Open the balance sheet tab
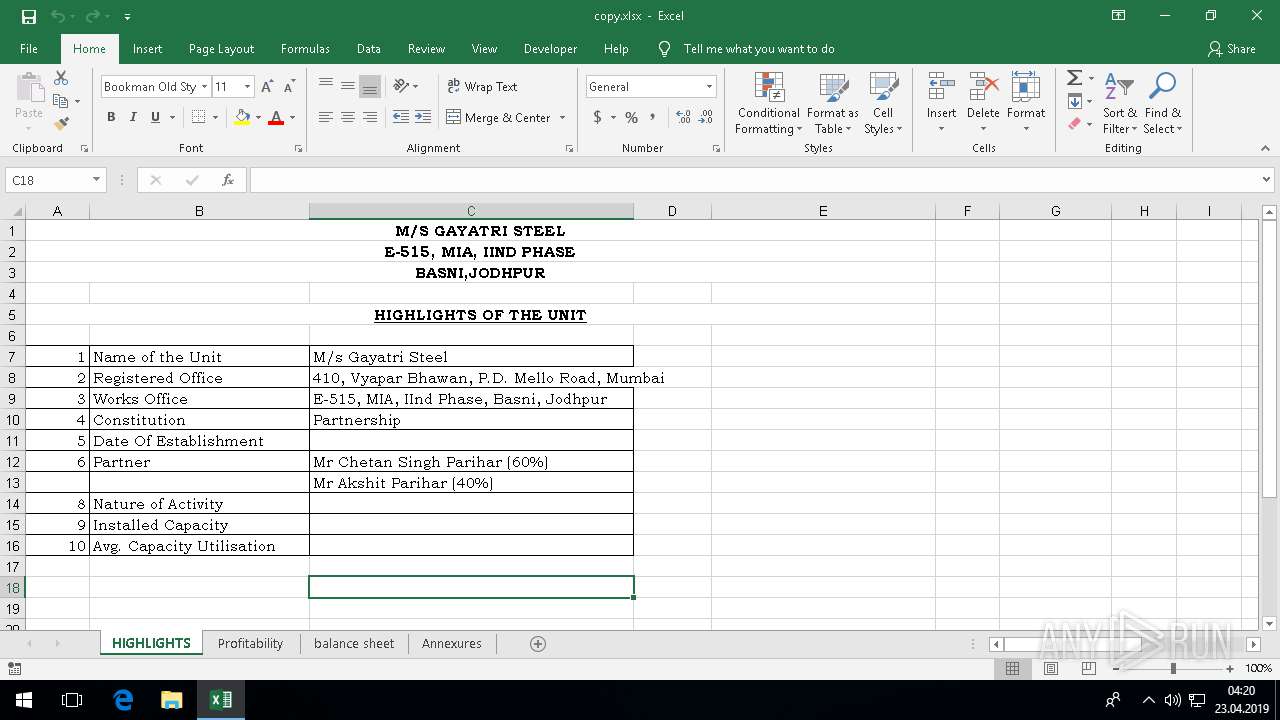 [354, 644]
